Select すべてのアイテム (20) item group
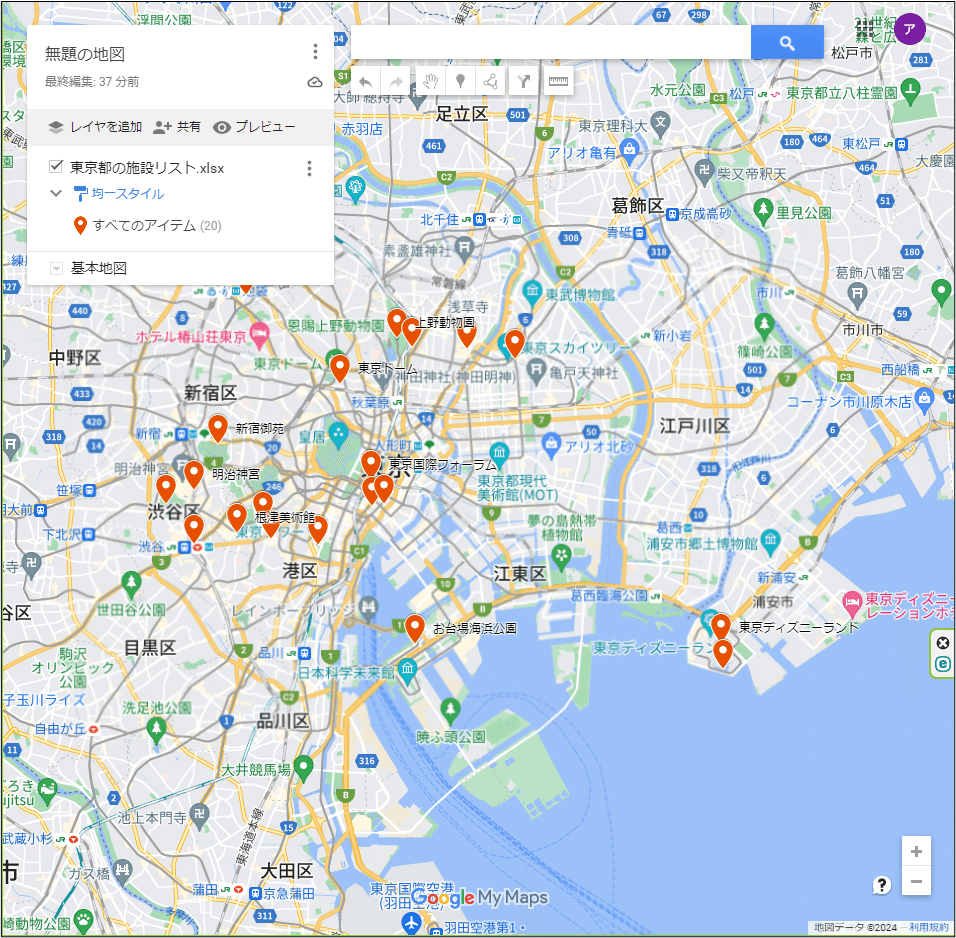956x938 pixels. coord(143,227)
